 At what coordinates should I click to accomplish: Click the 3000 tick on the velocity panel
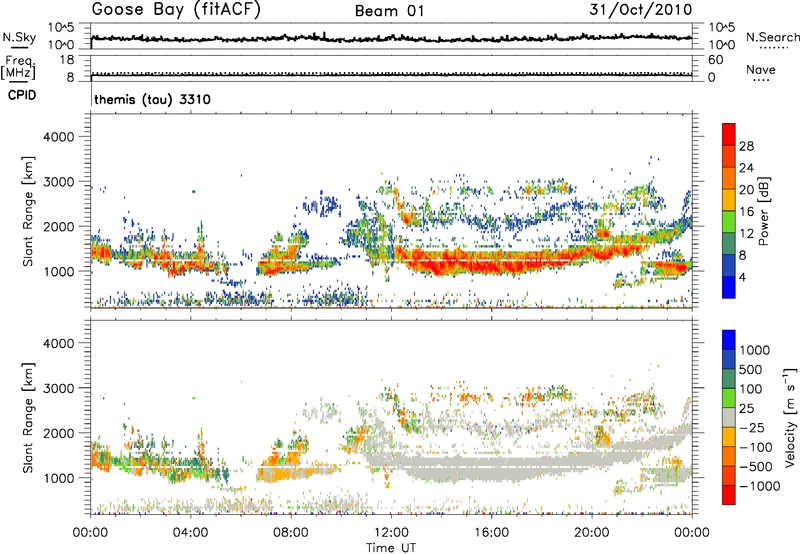pyautogui.click(x=59, y=388)
